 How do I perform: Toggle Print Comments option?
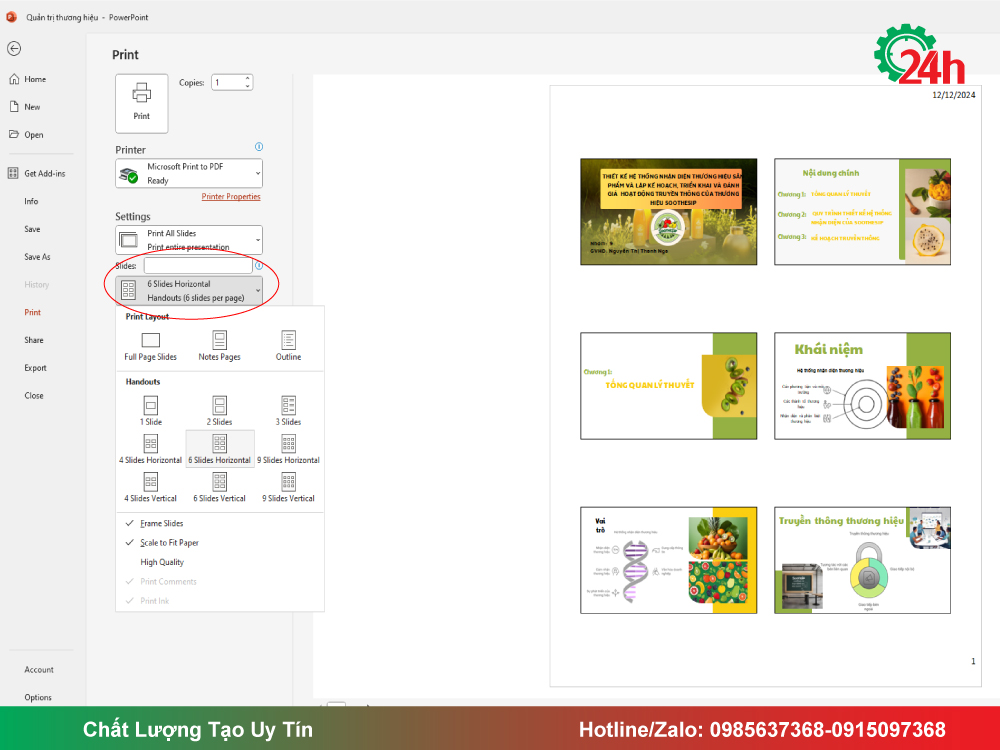(x=168, y=582)
